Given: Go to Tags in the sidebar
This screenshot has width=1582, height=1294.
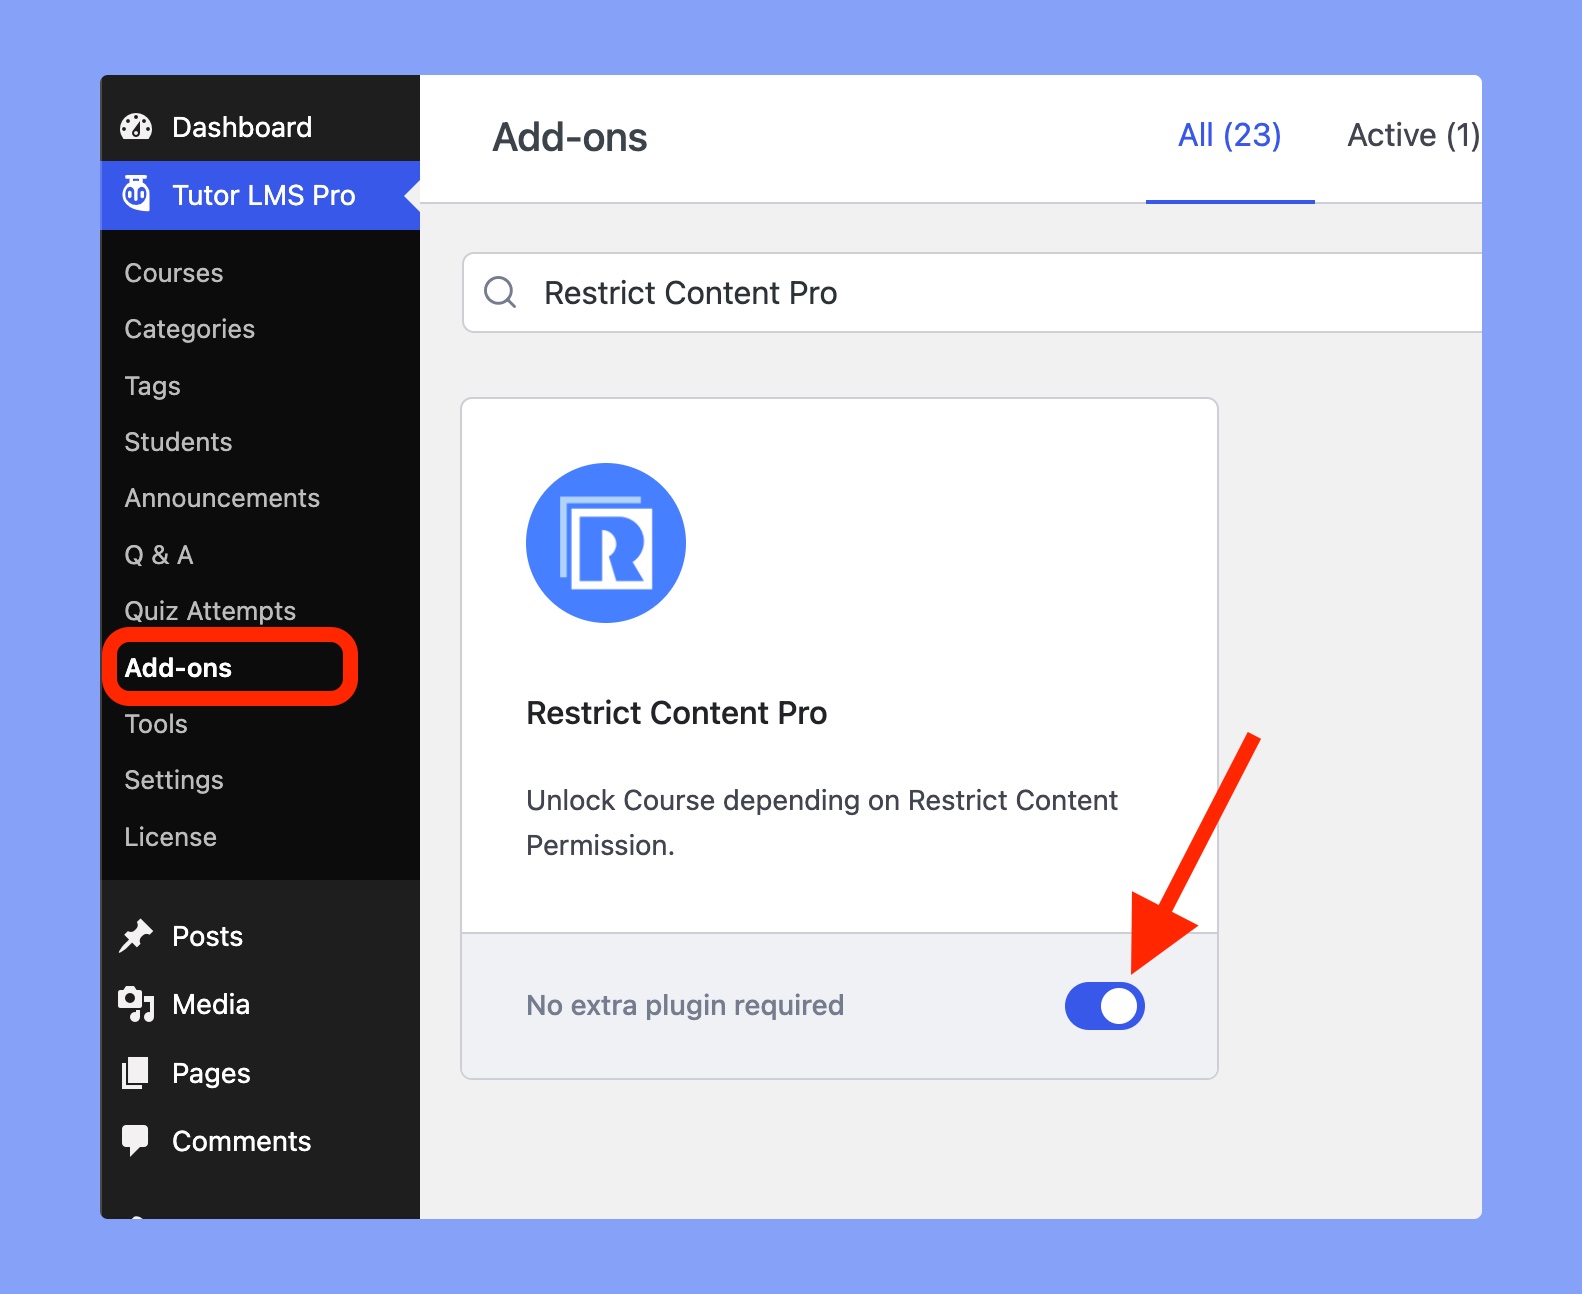Looking at the screenshot, I should coord(153,386).
